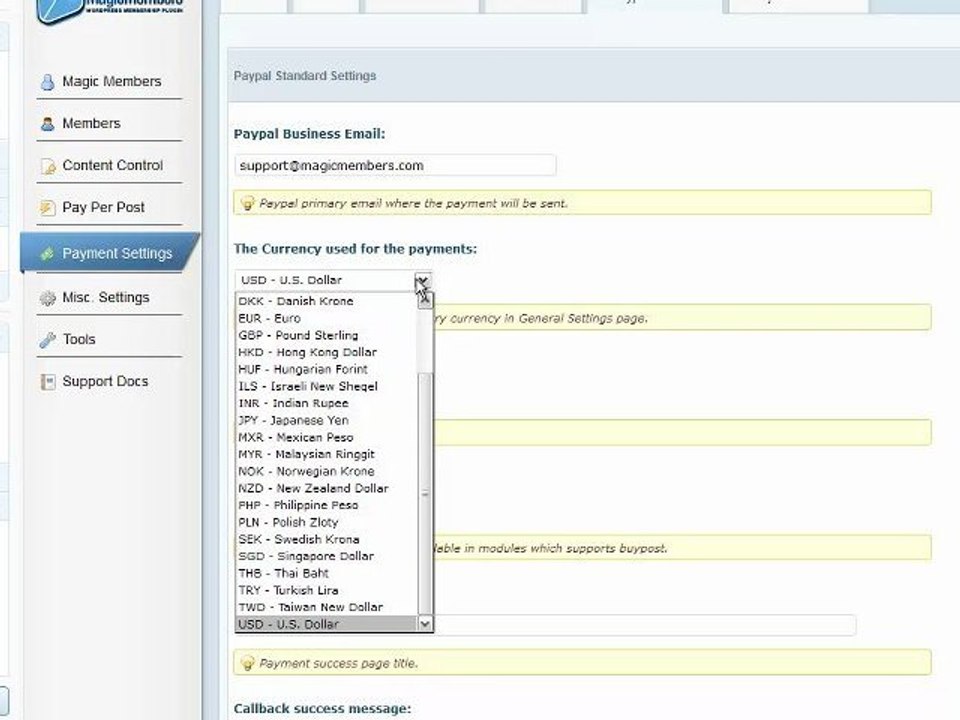Viewport: 960px width, 720px height.
Task: Click the Payment Settings money icon
Action: (x=47, y=253)
